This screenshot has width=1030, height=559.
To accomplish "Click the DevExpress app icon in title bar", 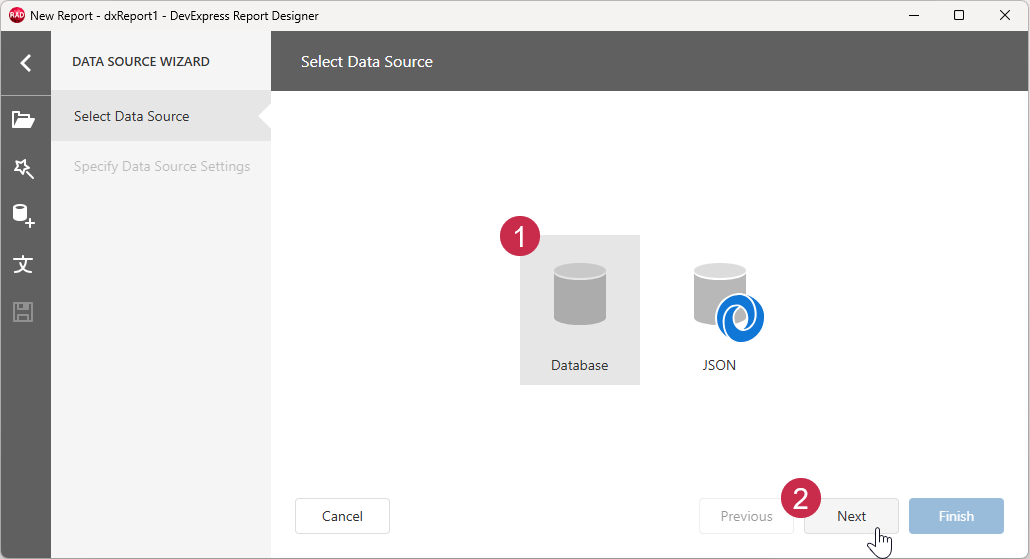I will [x=16, y=15].
